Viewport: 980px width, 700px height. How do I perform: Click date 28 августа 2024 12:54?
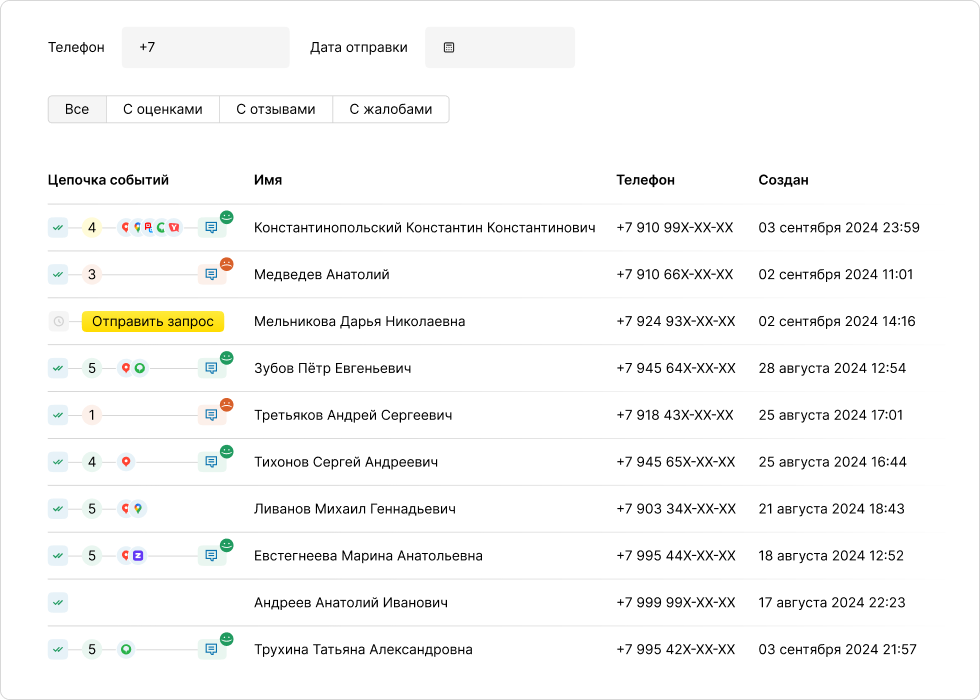pos(832,368)
